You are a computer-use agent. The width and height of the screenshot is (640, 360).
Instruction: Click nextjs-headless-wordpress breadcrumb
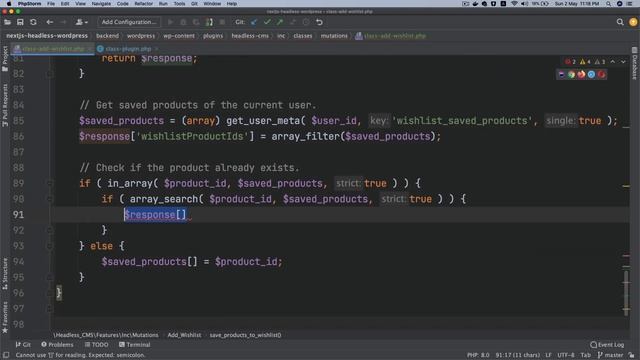click(x=47, y=36)
